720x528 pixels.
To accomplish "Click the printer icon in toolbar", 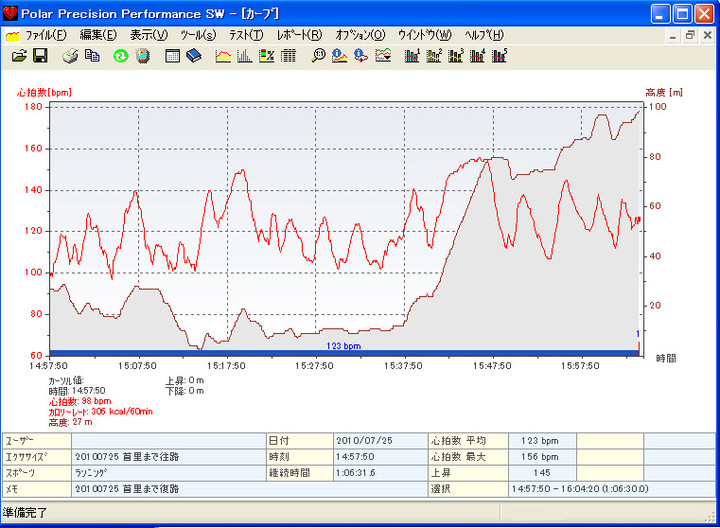I will point(71,56).
